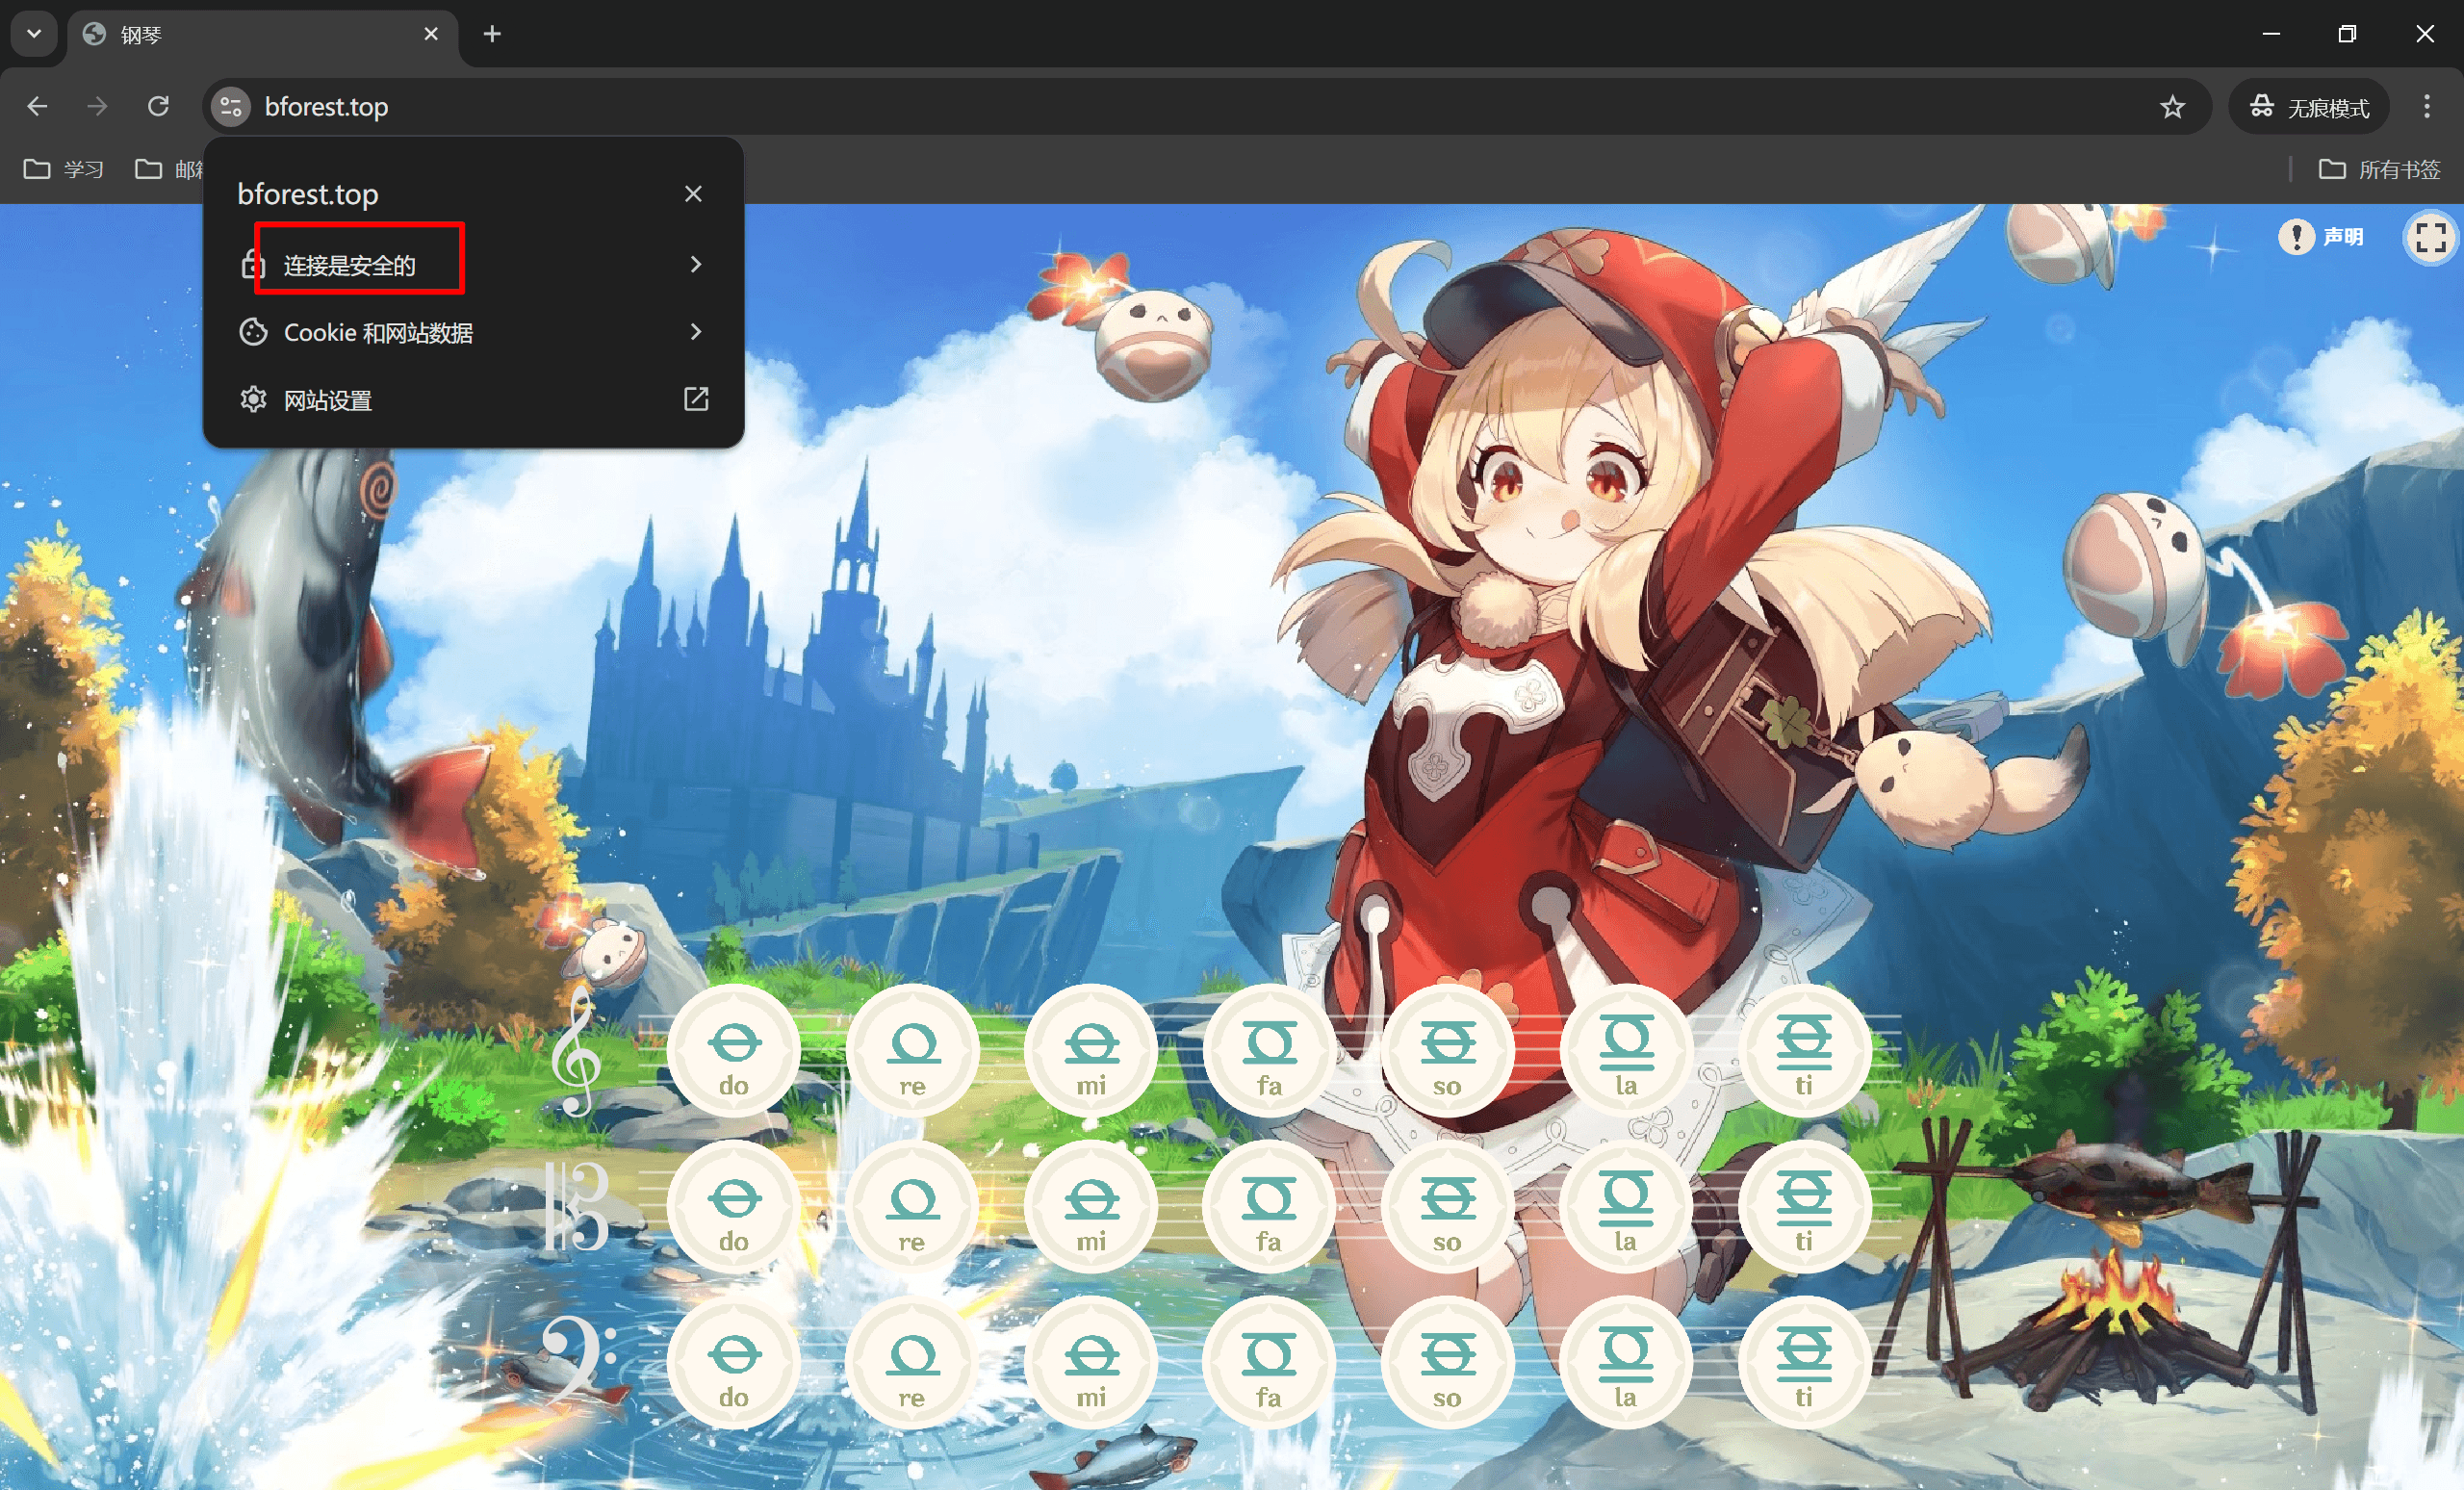Click the treble clef symbol
2464x1490 pixels.
(577, 1050)
